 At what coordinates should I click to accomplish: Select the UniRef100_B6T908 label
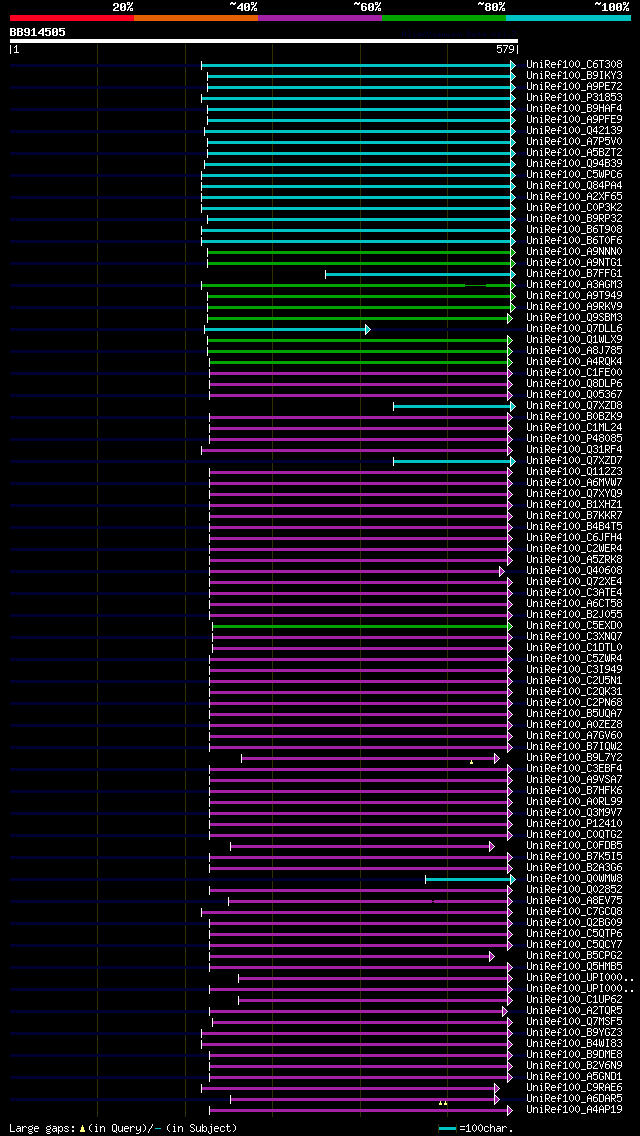tap(574, 230)
